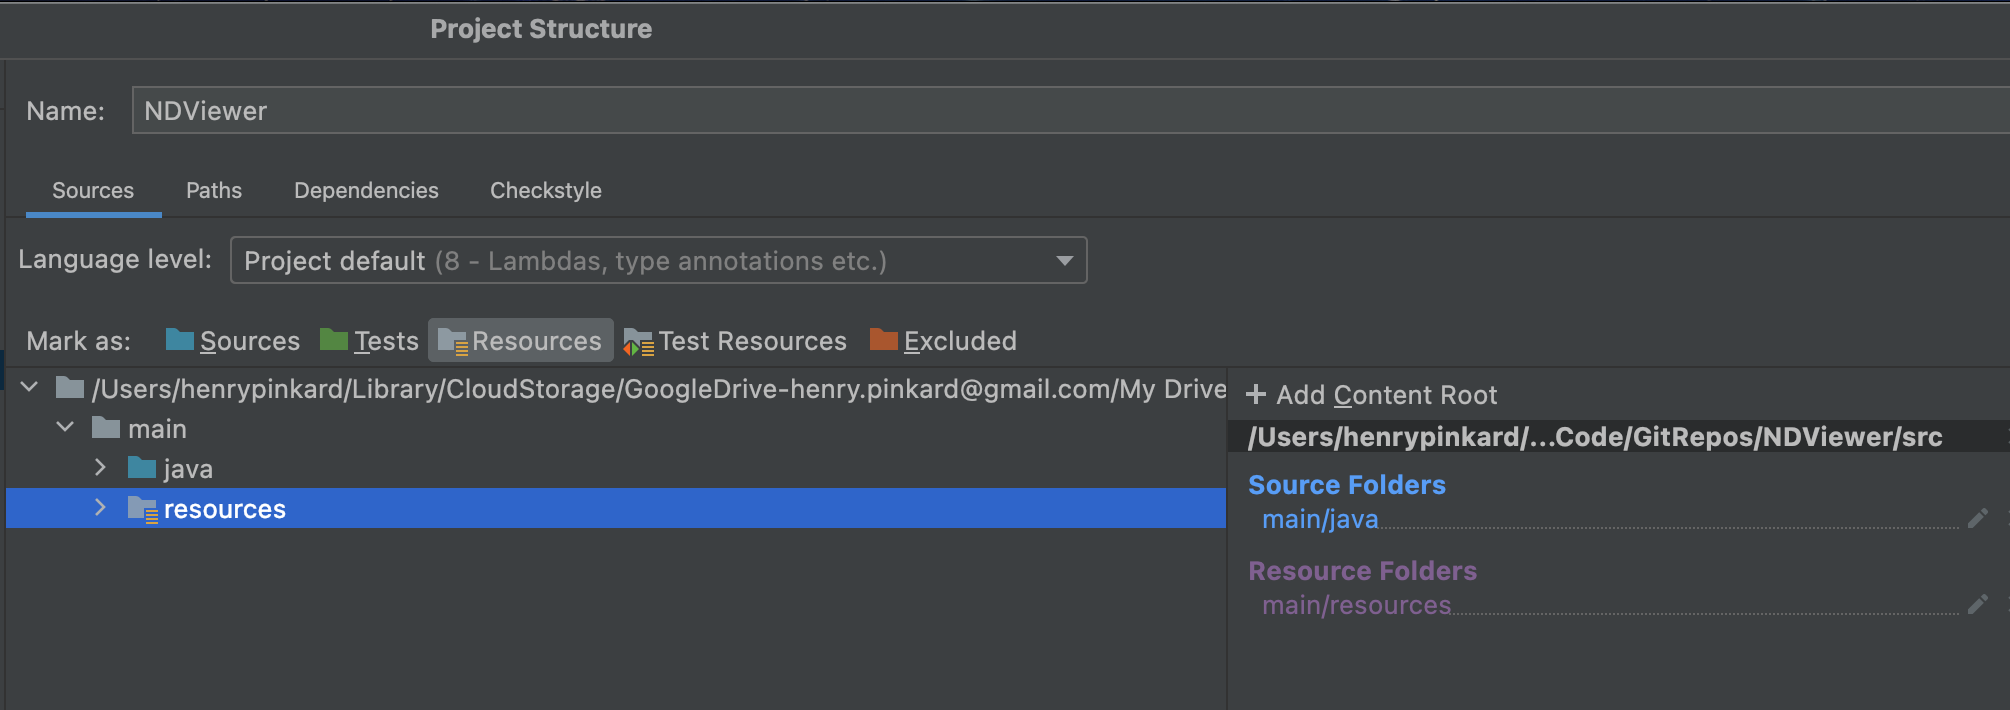Mark folder as Tests
This screenshot has width=2010, height=710.
point(369,341)
